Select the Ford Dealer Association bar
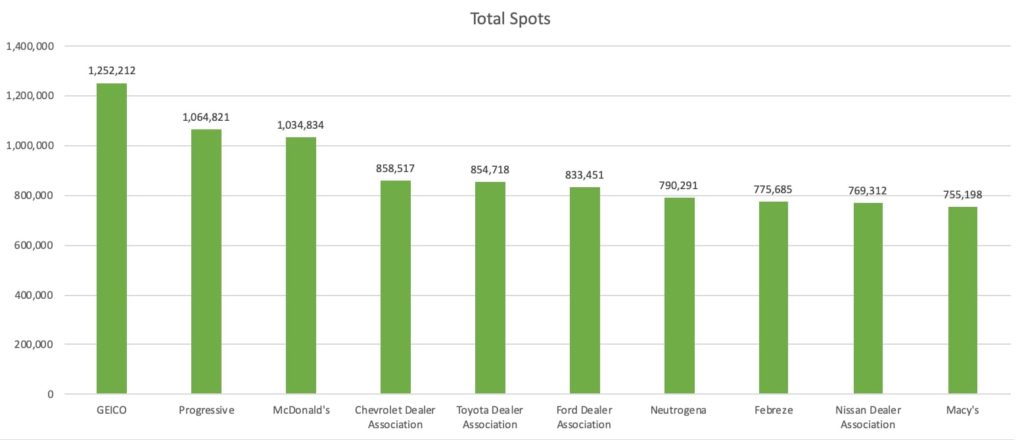 point(584,291)
